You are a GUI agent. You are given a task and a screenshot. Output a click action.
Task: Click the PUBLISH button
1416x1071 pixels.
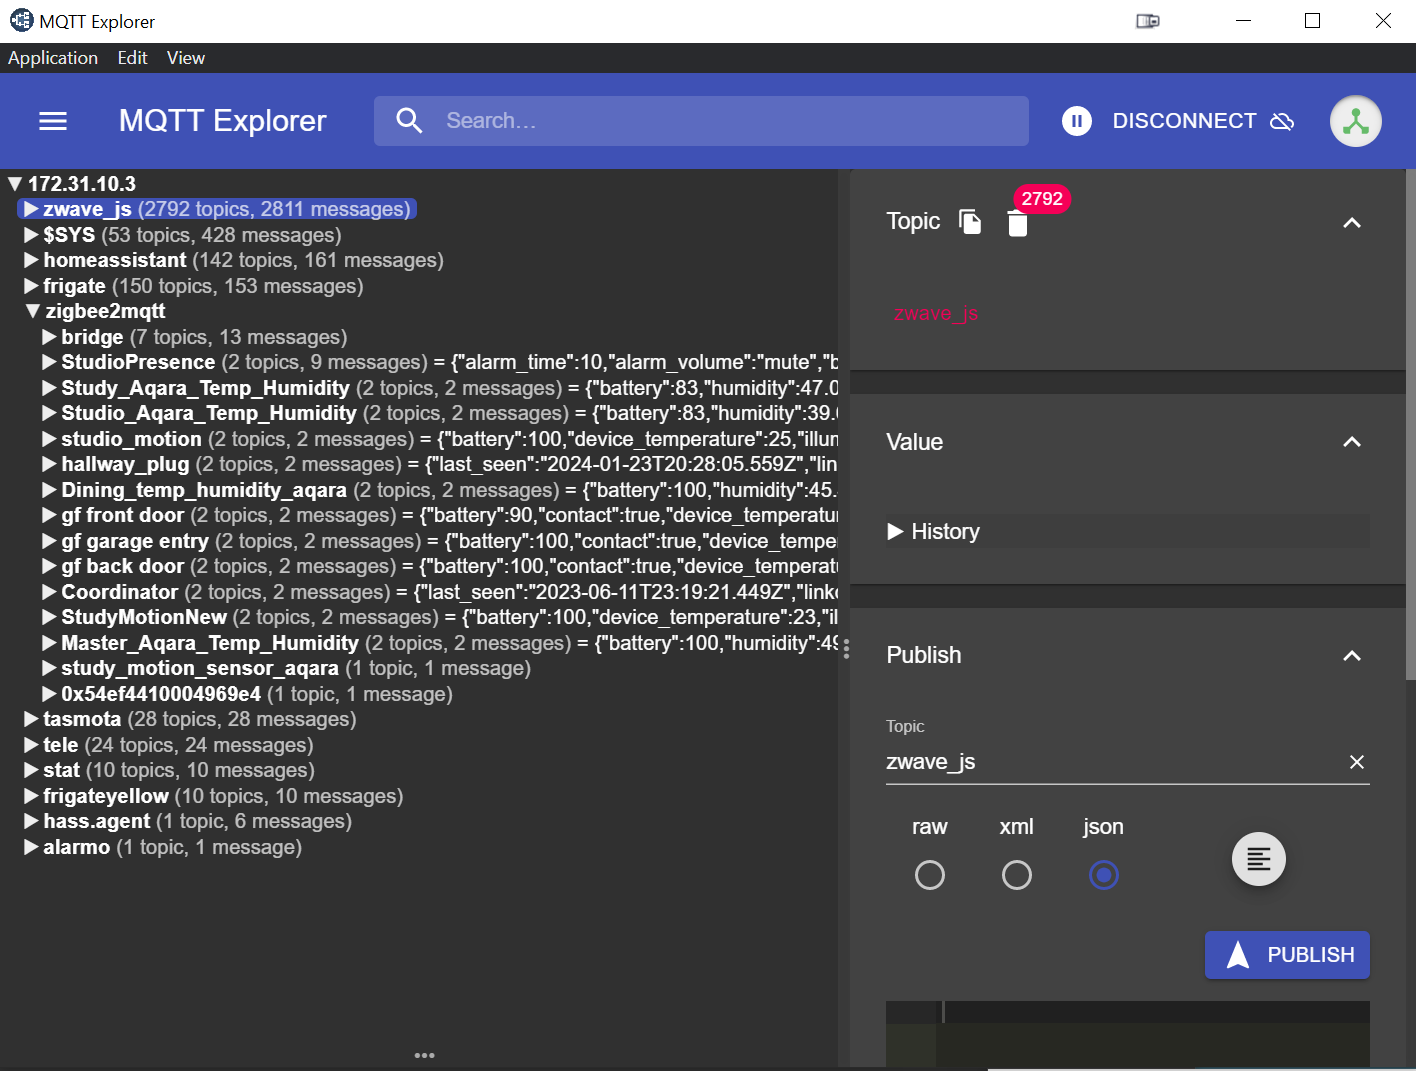click(x=1287, y=955)
